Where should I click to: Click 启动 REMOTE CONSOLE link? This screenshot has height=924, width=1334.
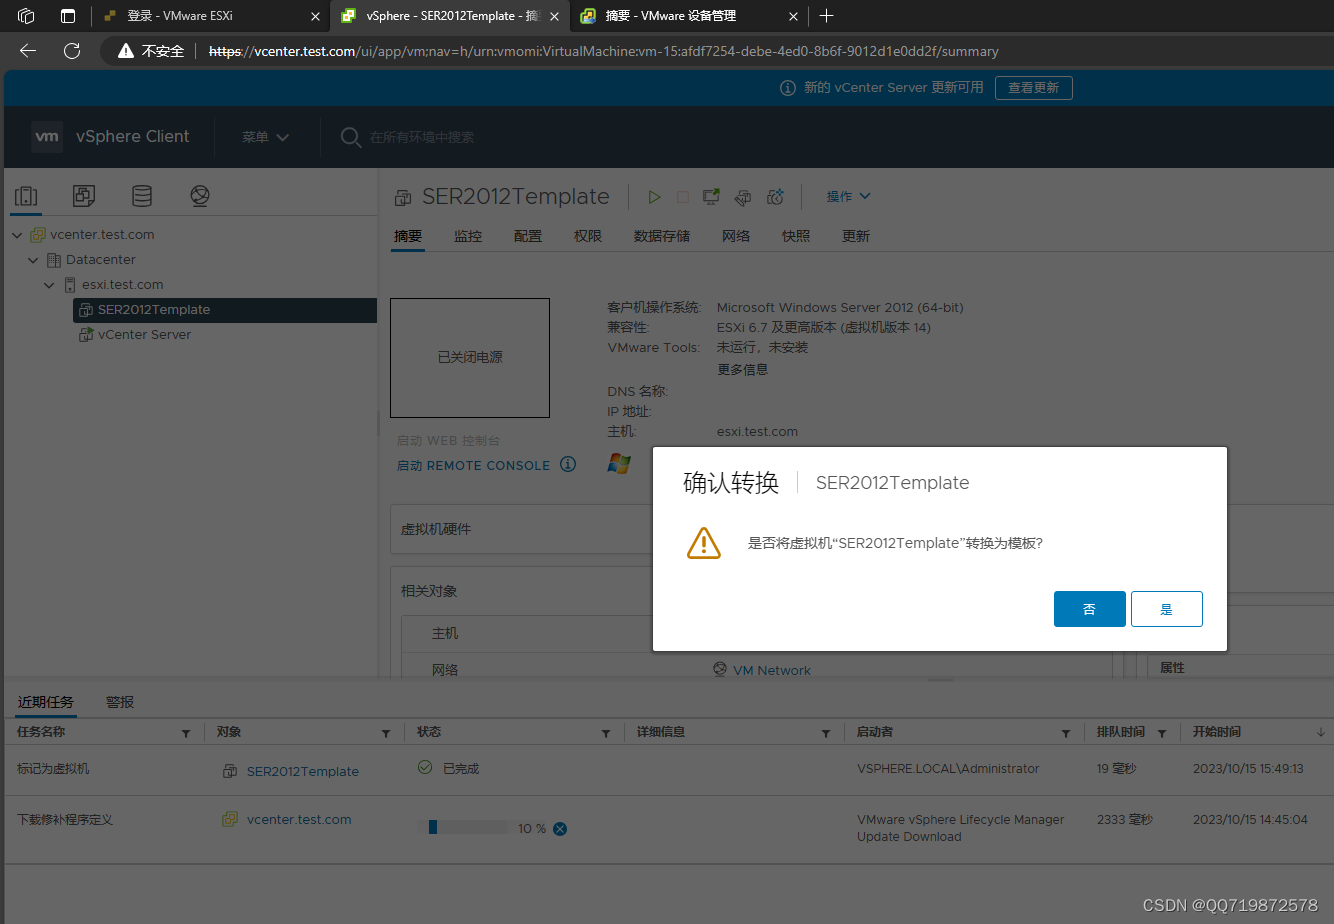tap(474, 465)
